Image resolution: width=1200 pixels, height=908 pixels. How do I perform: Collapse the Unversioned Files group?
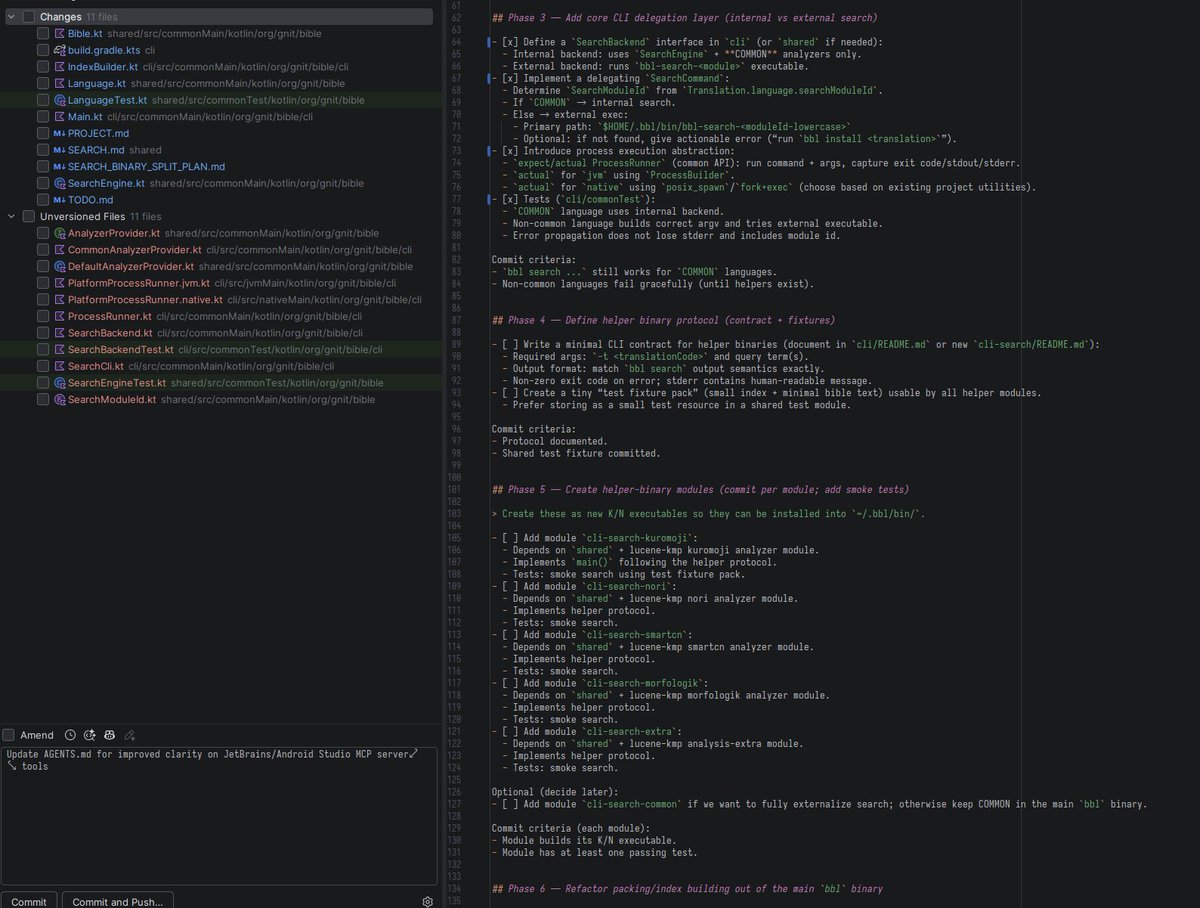click(x=11, y=216)
